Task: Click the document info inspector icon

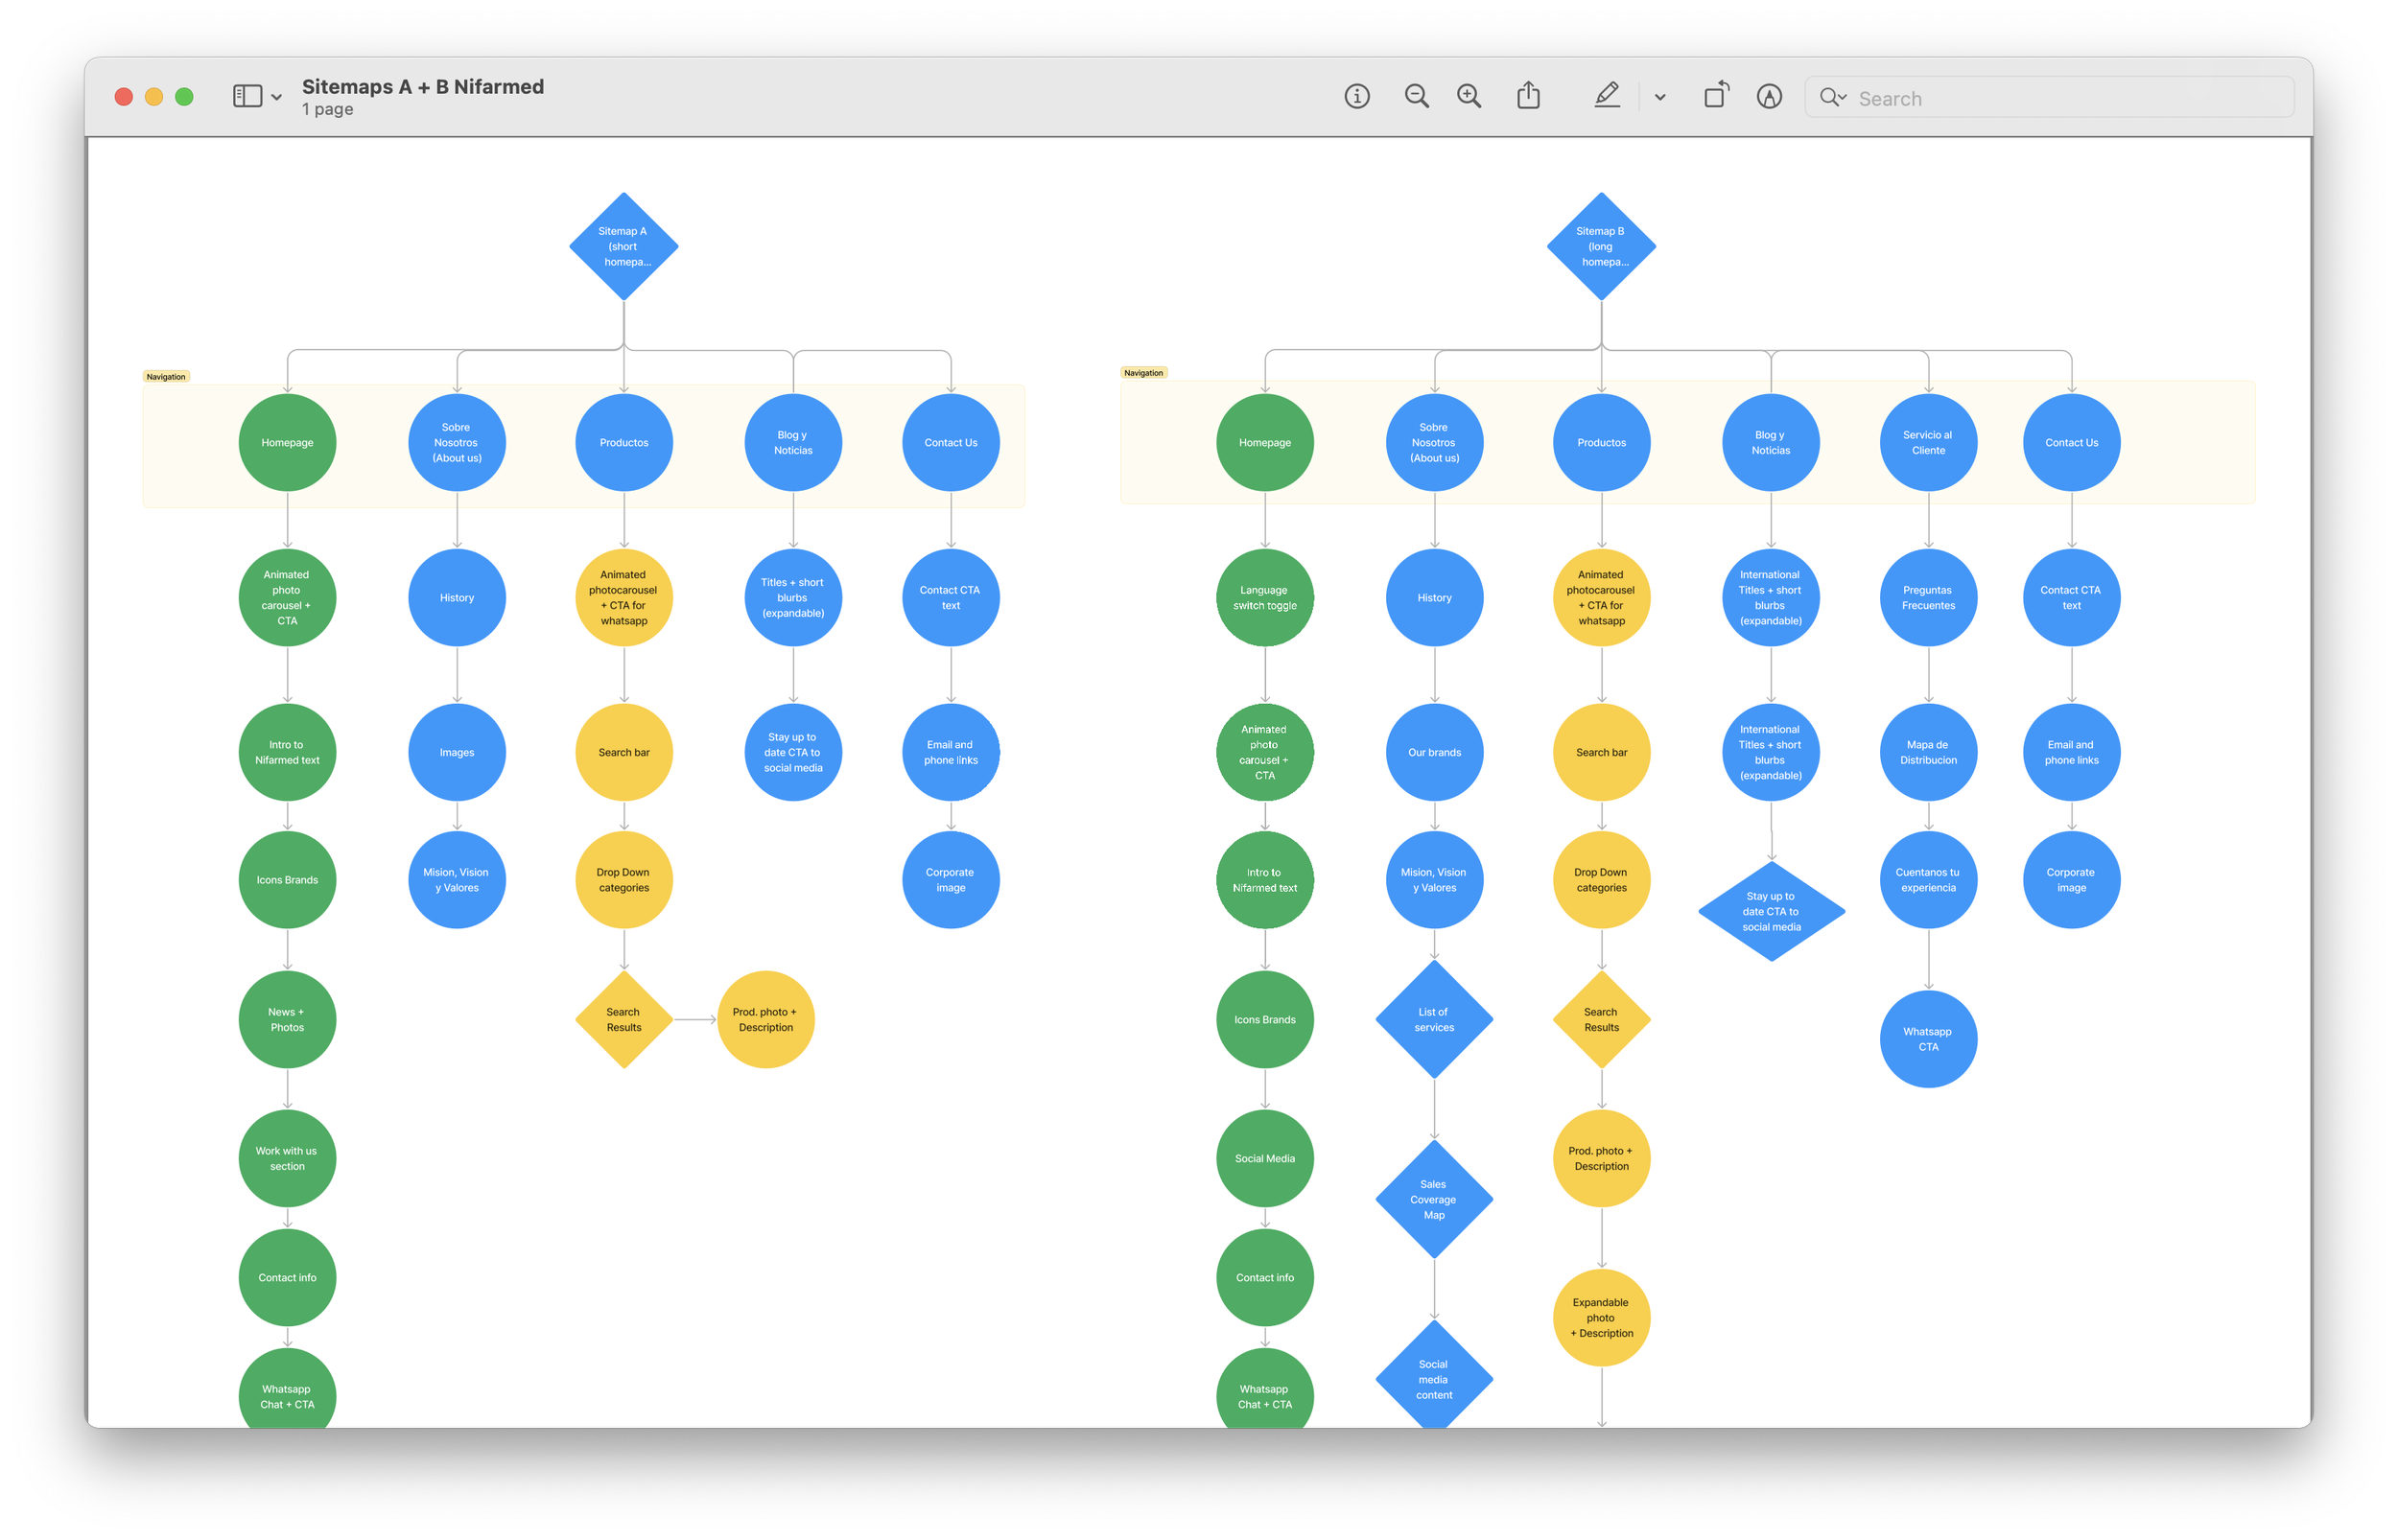Action: tap(1356, 96)
